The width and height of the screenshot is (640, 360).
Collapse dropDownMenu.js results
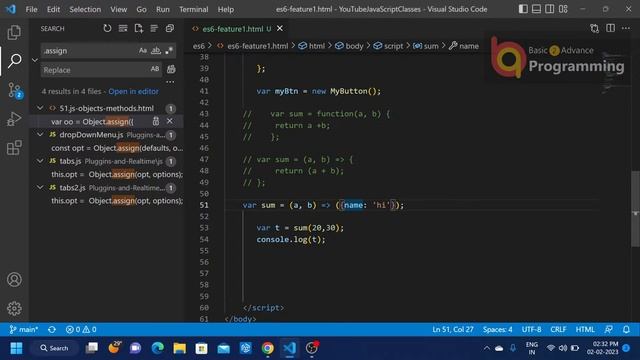click(x=40, y=134)
